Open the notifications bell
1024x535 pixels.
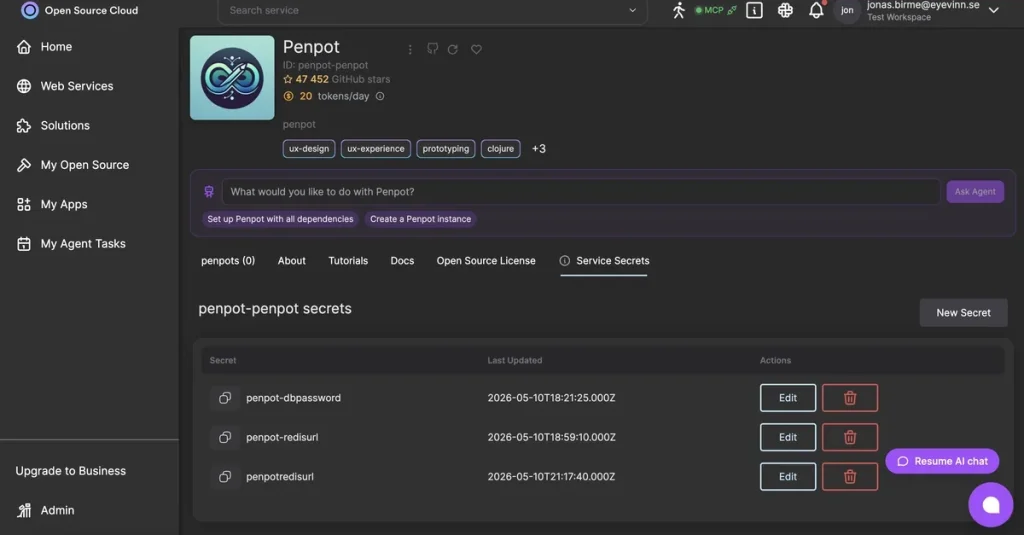[816, 10]
